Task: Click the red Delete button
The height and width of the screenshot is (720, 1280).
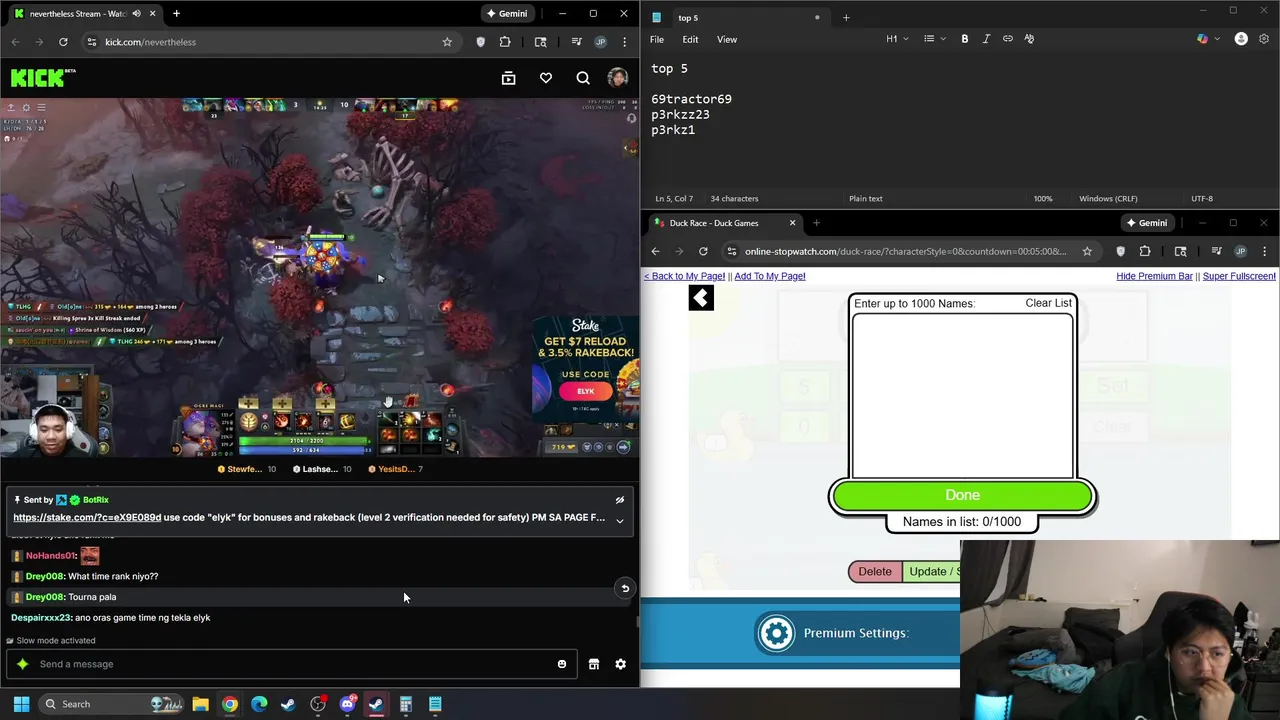Action: pos(875,571)
